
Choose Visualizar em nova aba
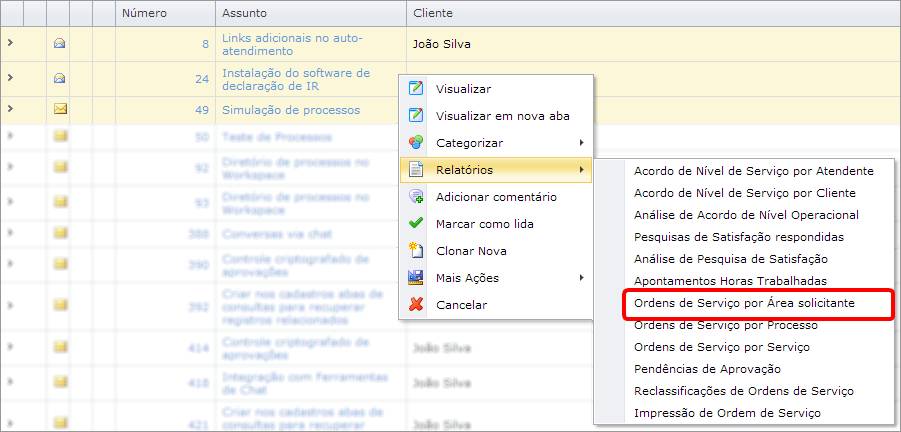(502, 116)
